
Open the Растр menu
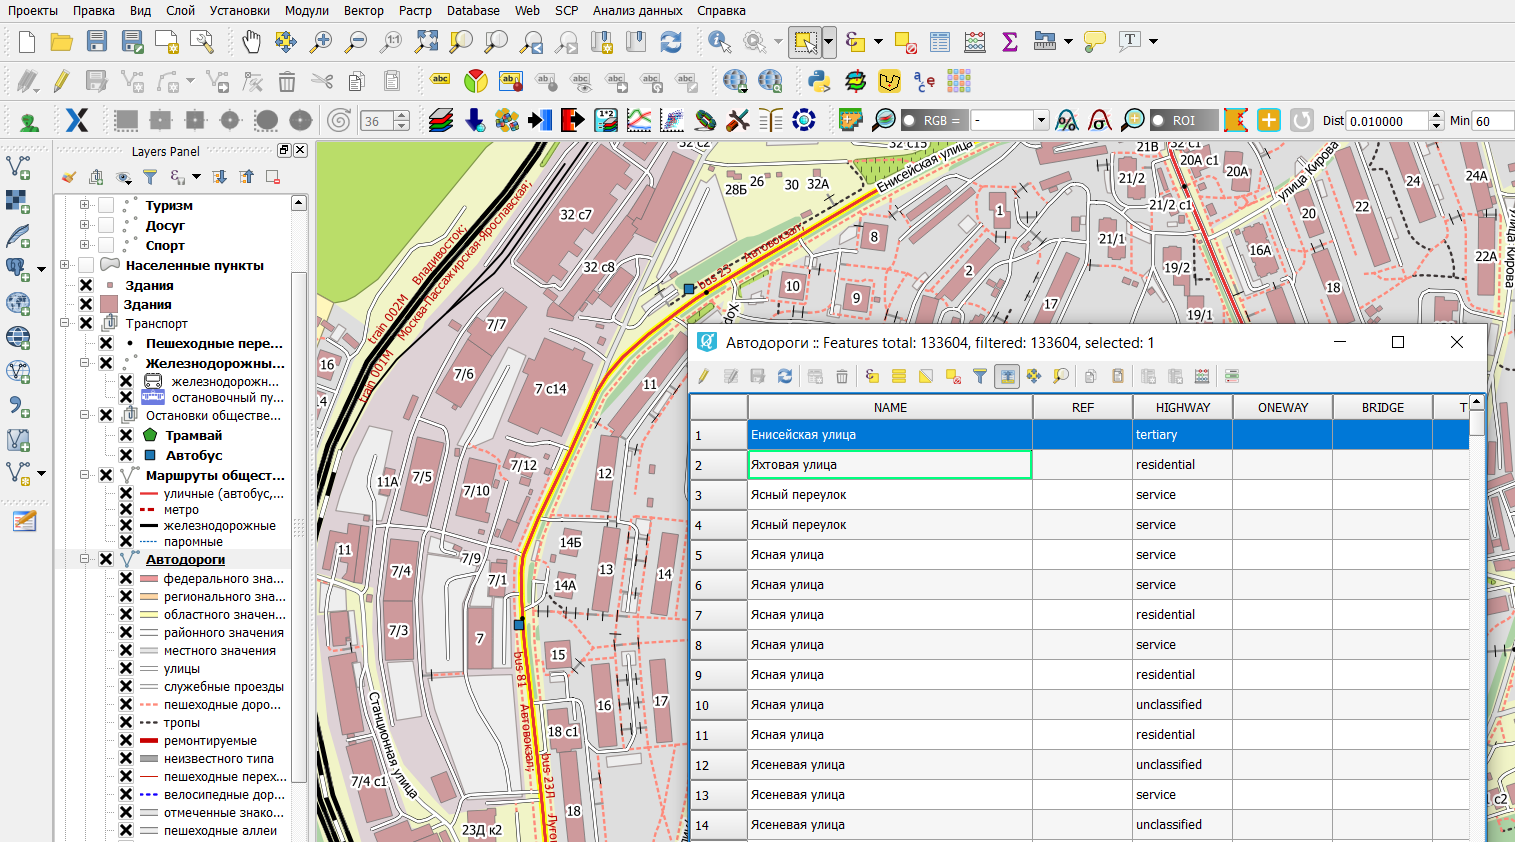415,10
